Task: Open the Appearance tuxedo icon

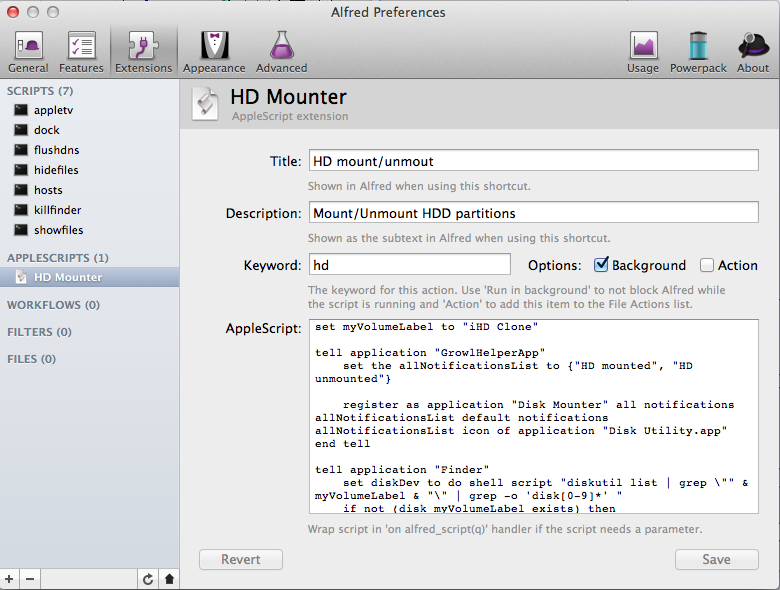Action: [214, 52]
